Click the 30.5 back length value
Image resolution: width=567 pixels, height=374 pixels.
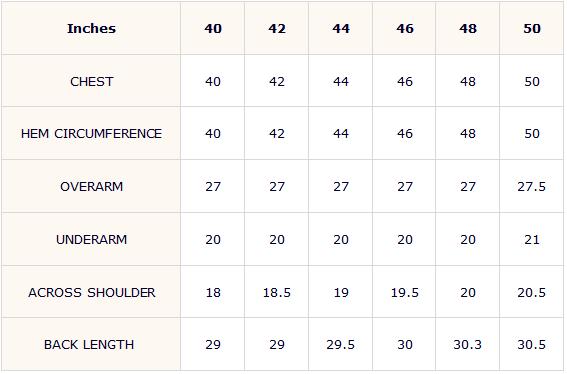pyautogui.click(x=532, y=344)
